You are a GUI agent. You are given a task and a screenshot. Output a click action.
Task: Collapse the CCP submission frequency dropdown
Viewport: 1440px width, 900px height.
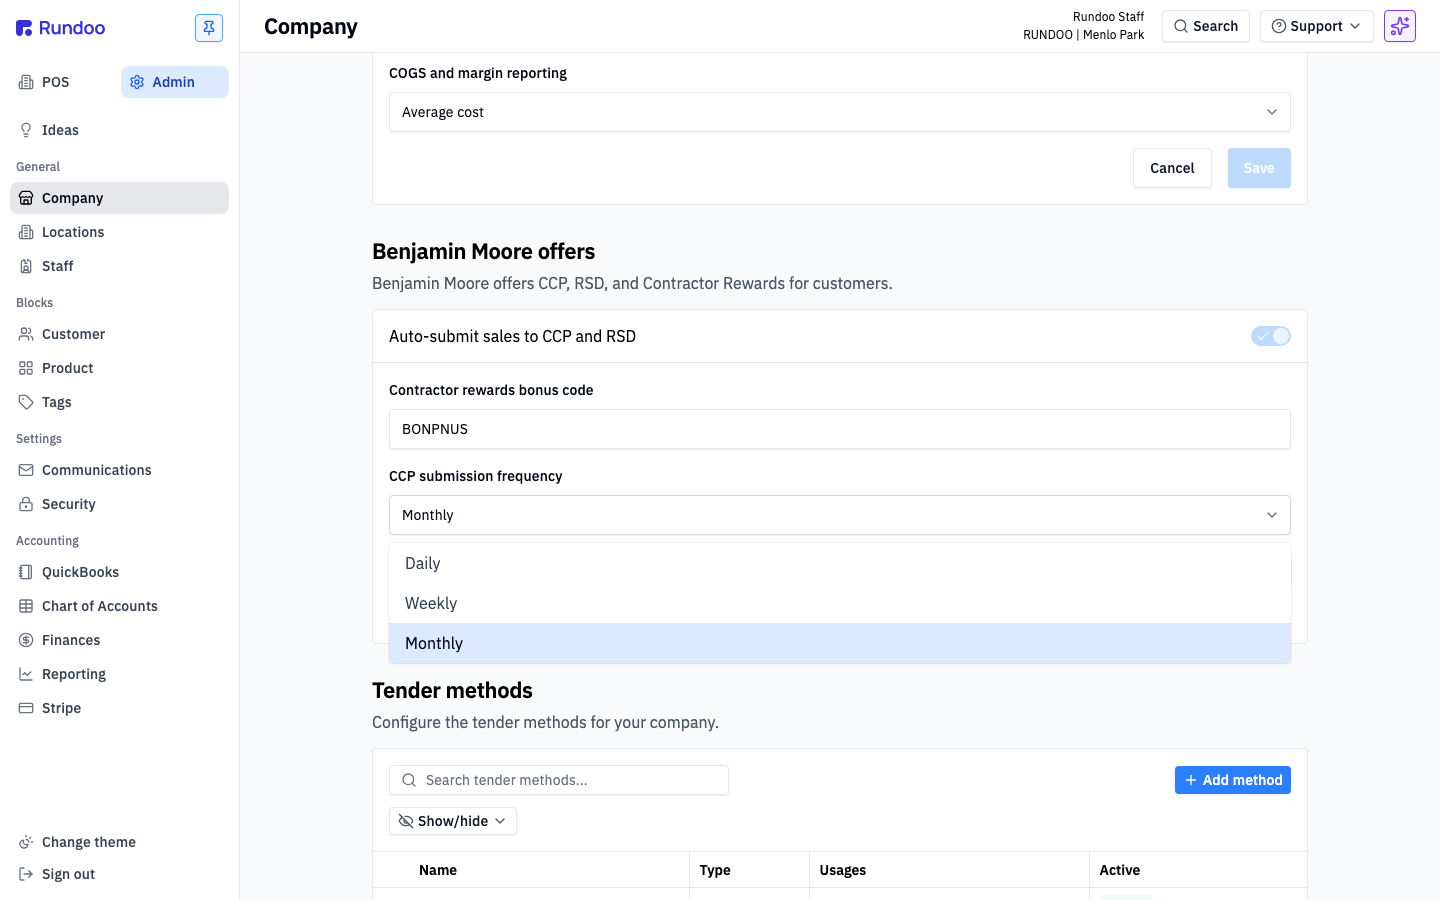(x=839, y=515)
